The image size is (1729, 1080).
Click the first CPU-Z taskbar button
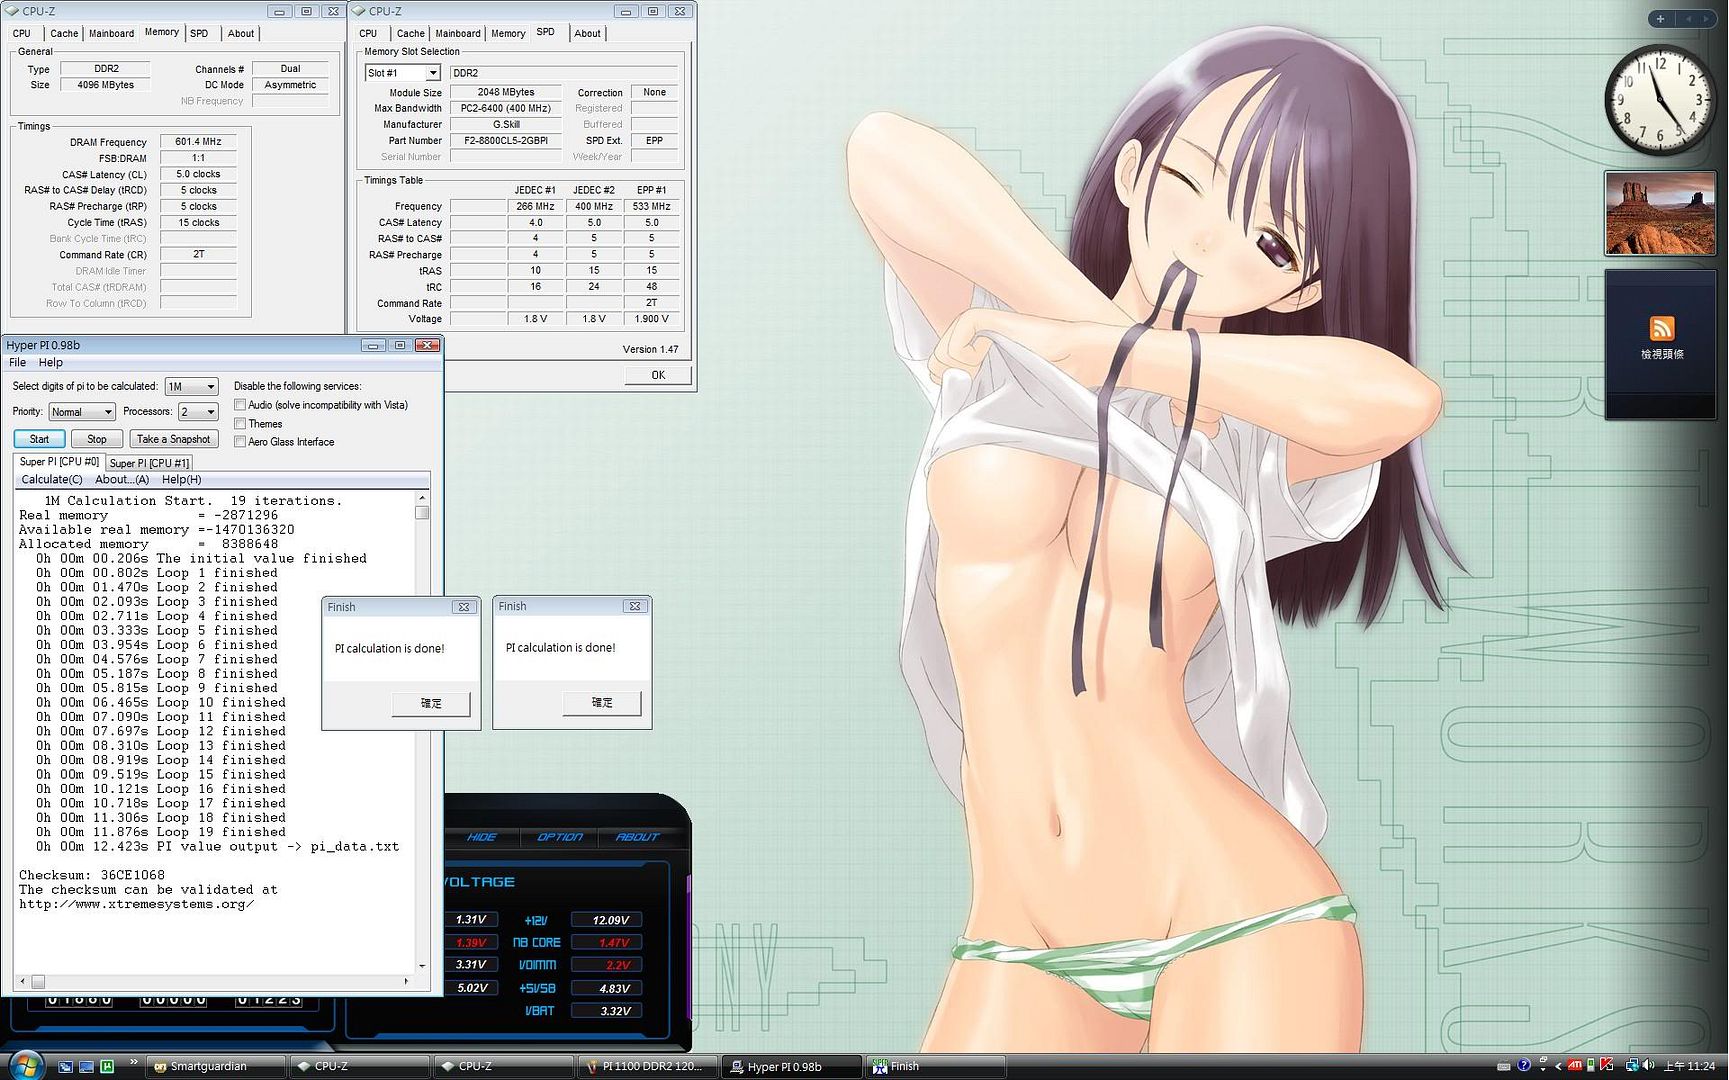point(359,1066)
